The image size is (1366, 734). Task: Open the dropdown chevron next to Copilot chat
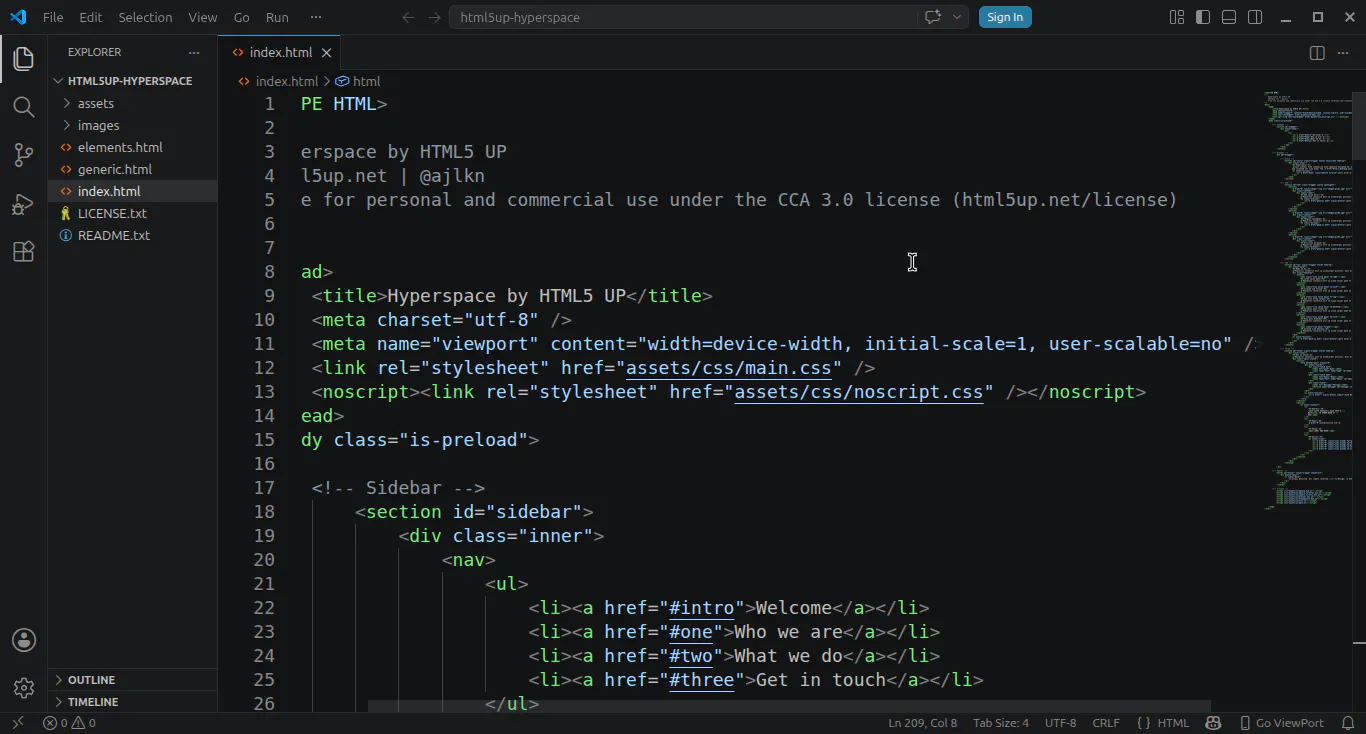957,17
